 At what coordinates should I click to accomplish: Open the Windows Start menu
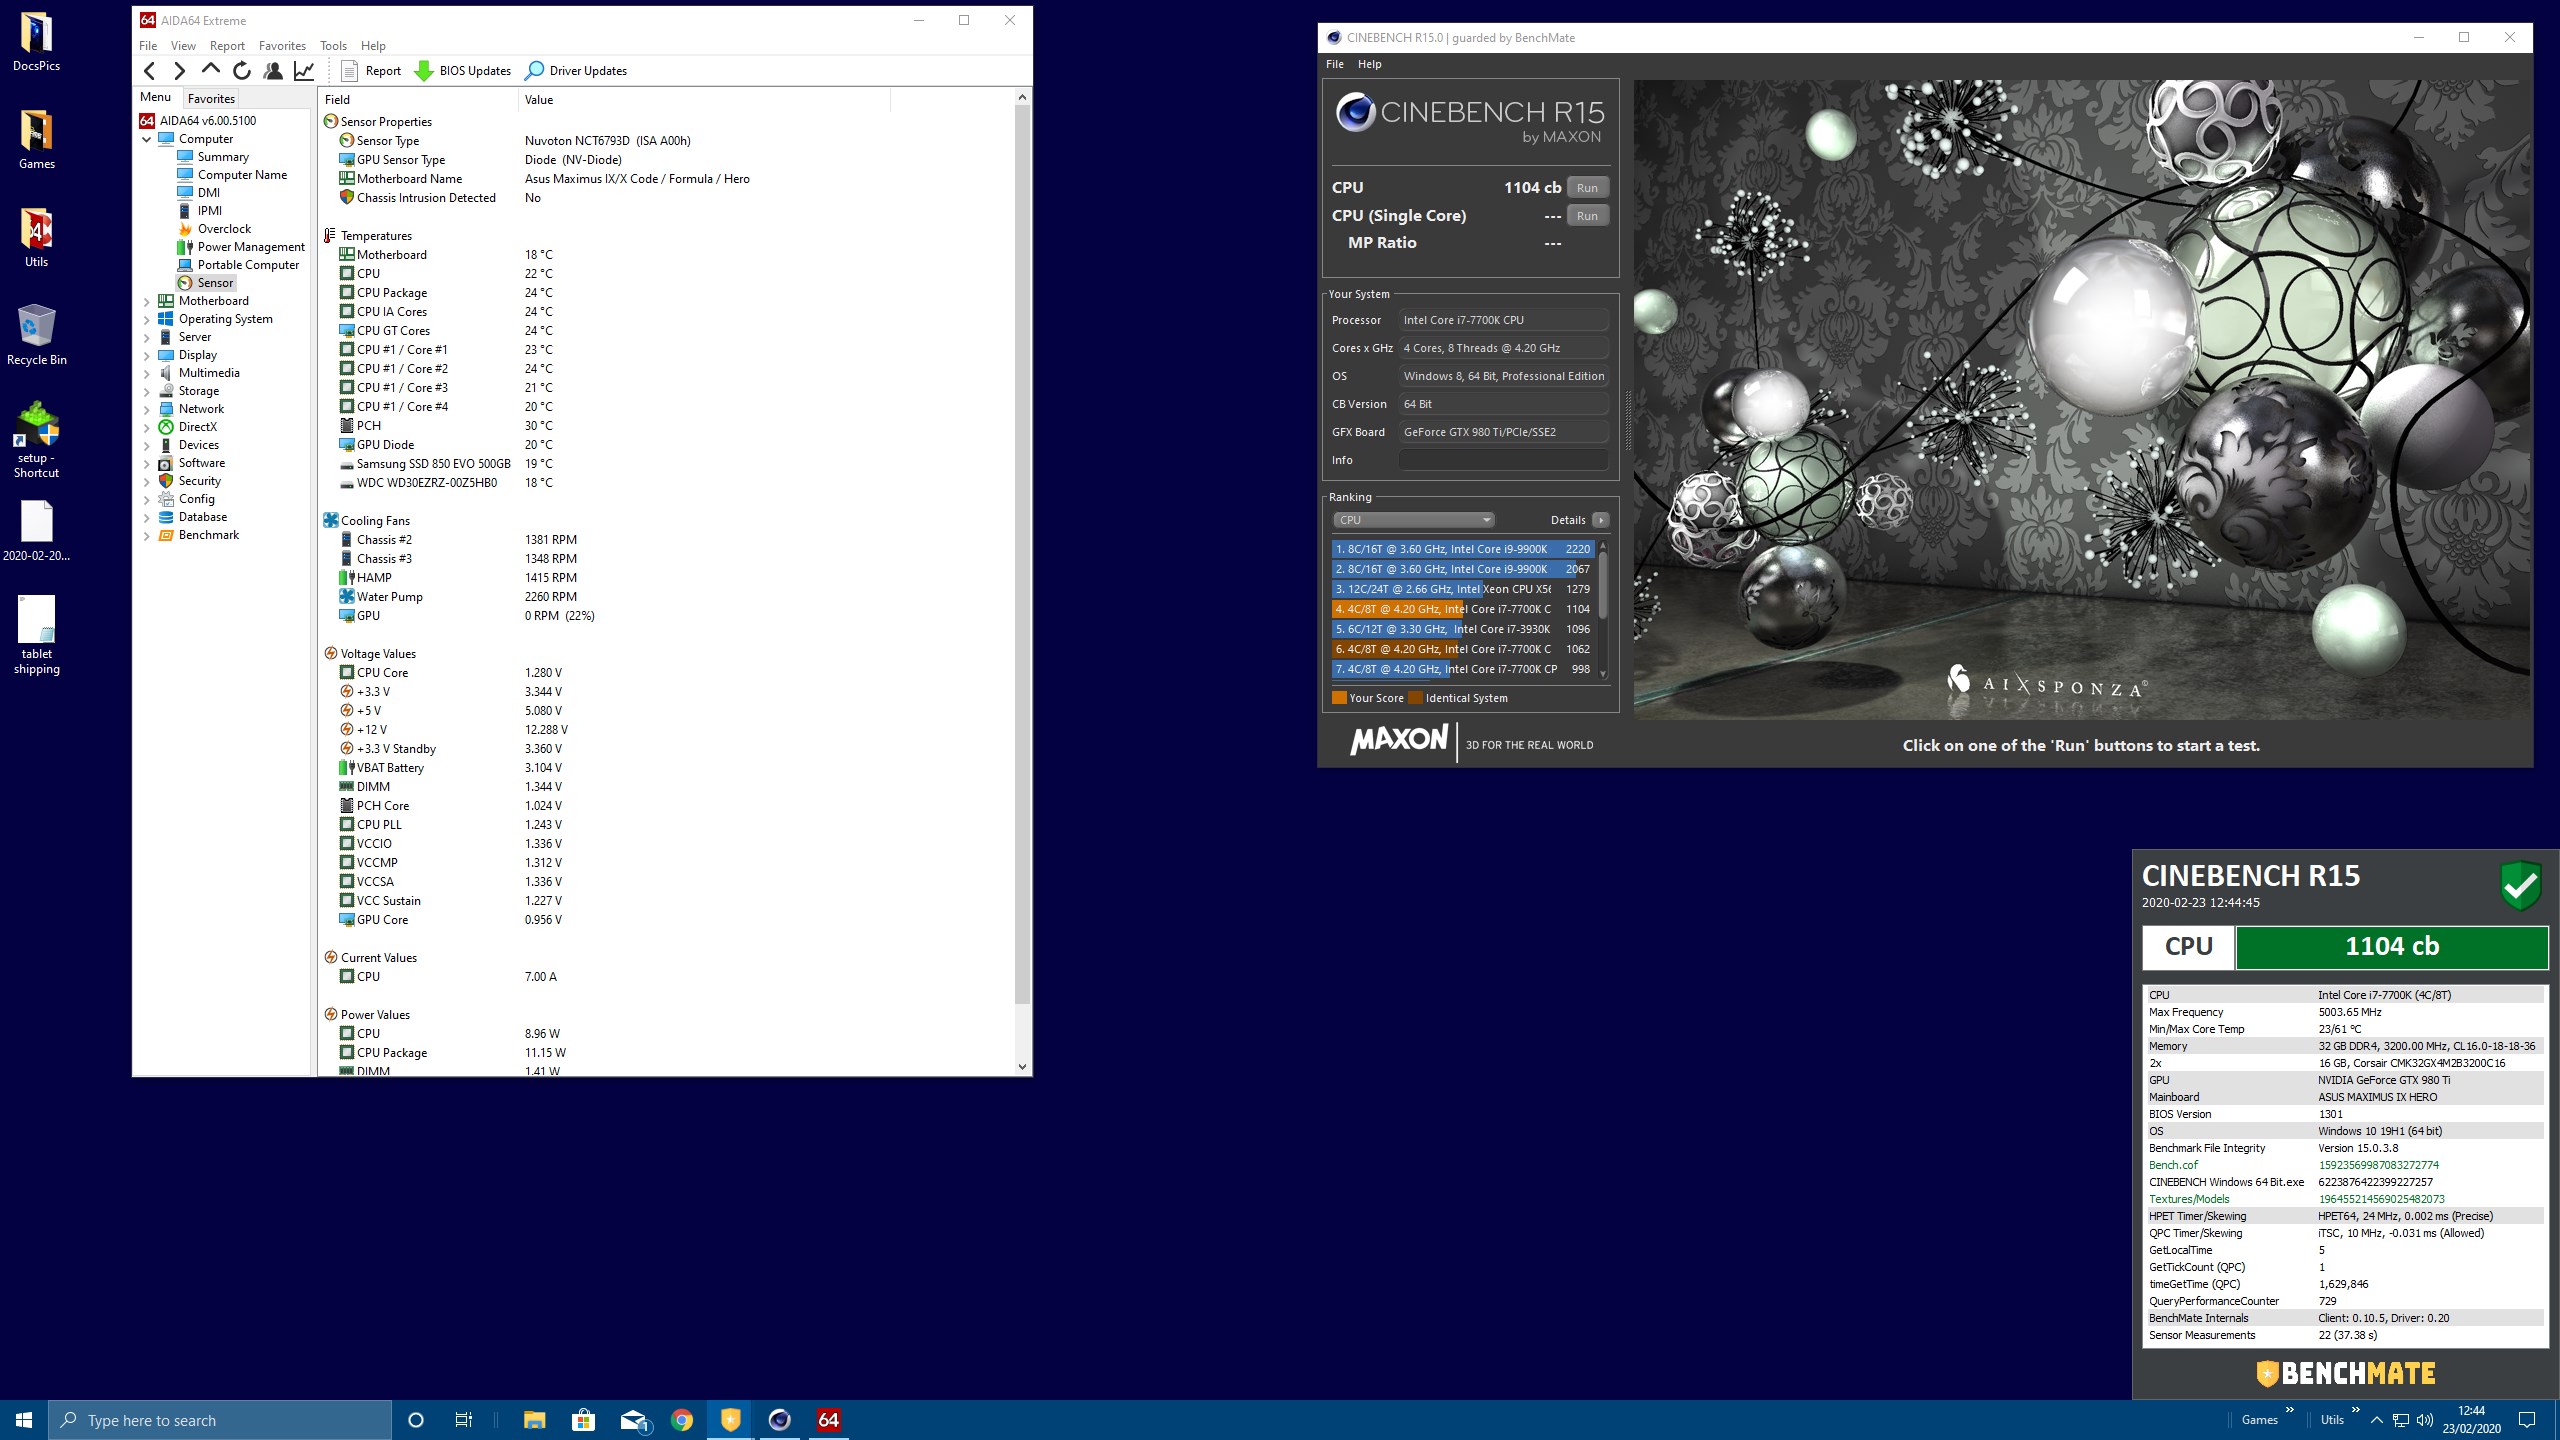pyautogui.click(x=24, y=1420)
